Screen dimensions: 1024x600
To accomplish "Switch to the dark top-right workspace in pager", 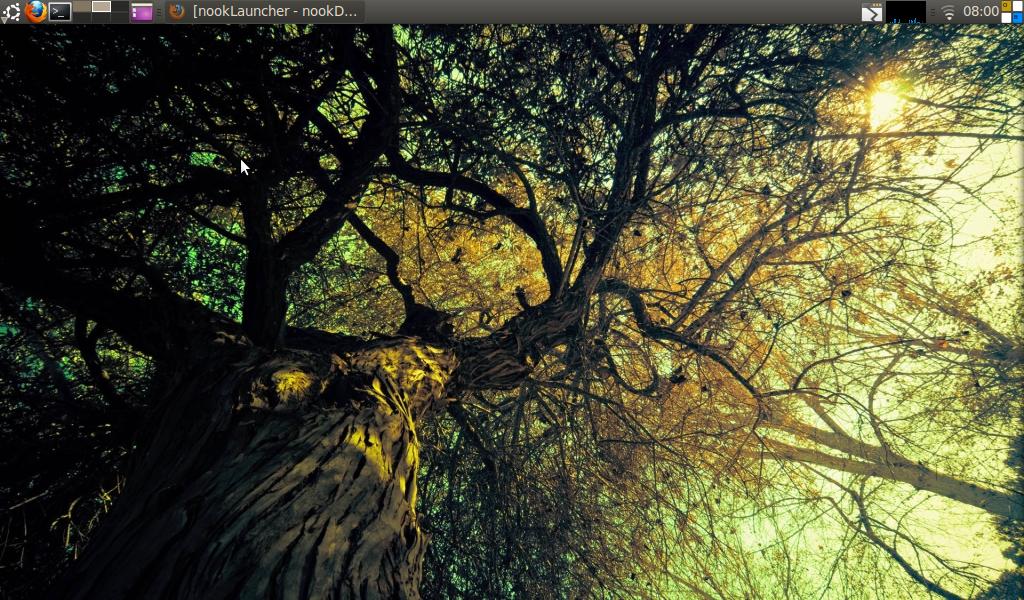I will tap(119, 6).
